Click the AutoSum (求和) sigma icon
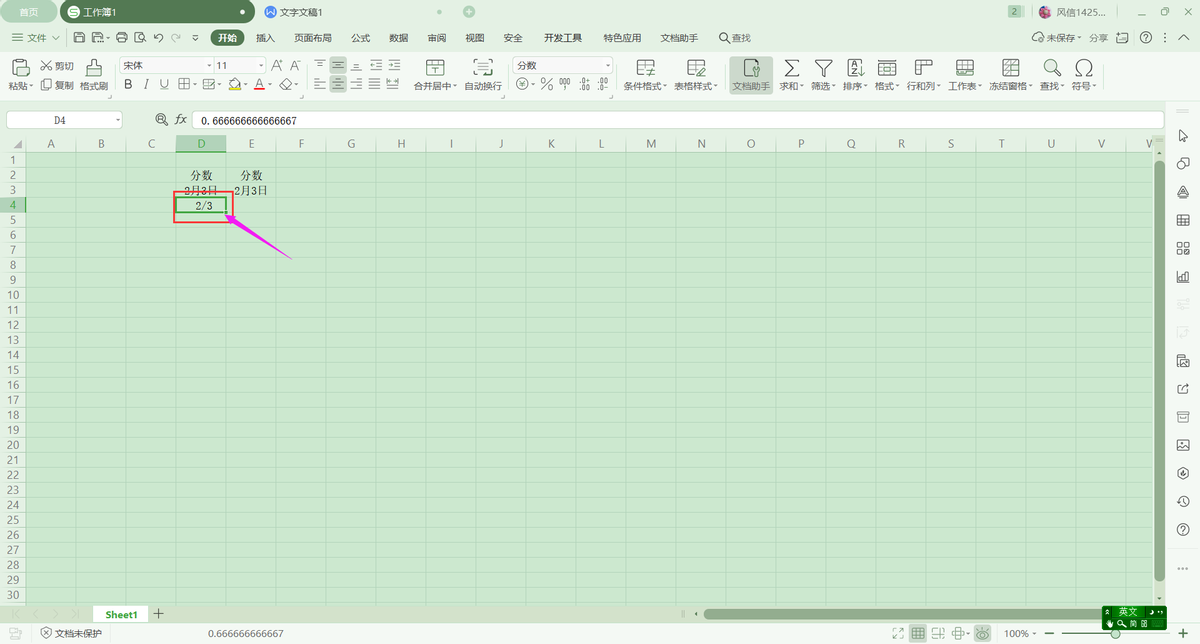The height and width of the screenshot is (644, 1200). pyautogui.click(x=791, y=68)
